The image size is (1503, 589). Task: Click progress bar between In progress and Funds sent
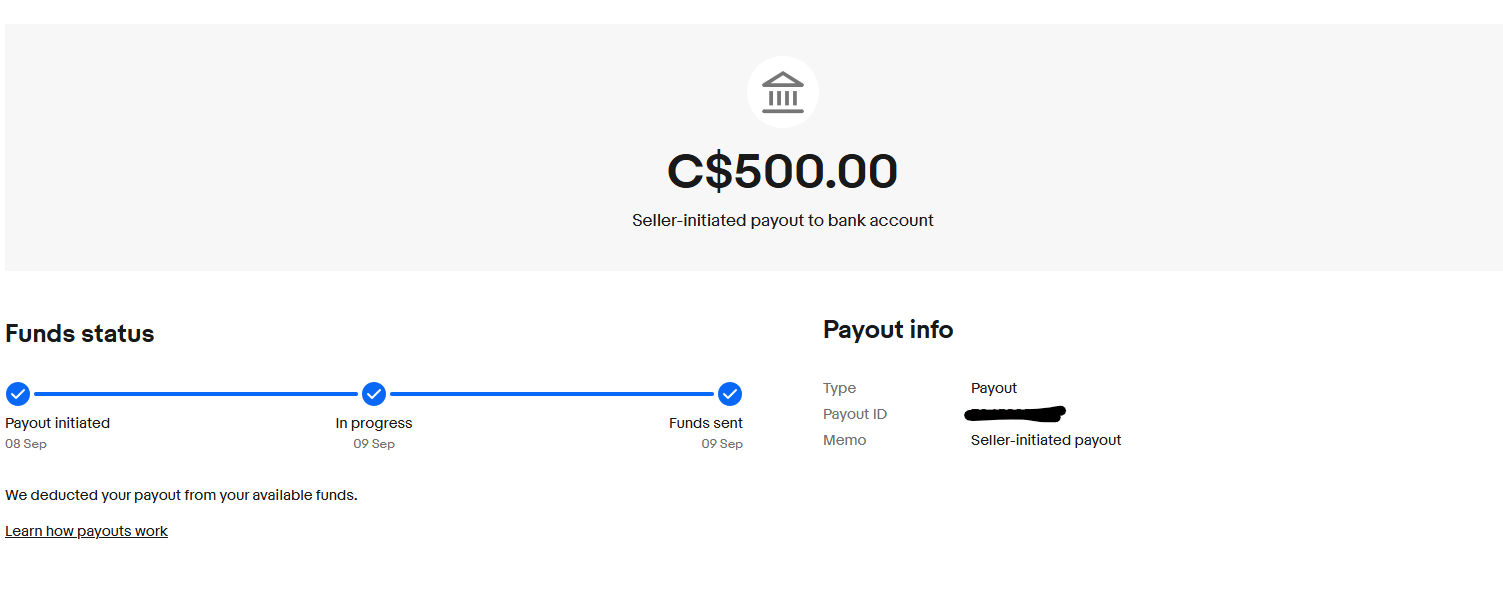click(x=552, y=394)
